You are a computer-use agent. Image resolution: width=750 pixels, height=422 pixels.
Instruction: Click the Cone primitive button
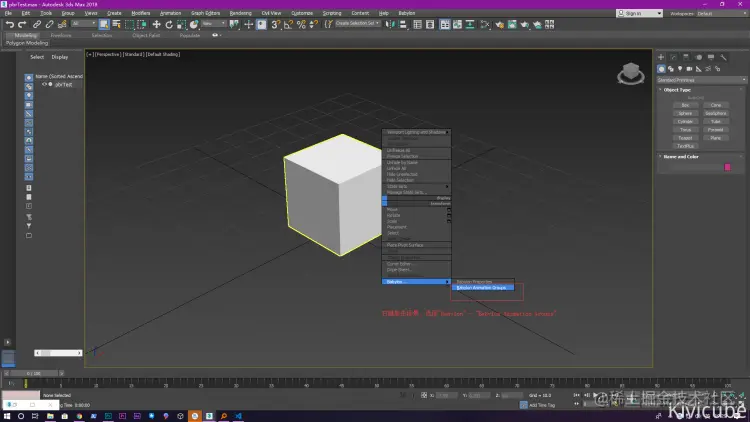tap(716, 105)
